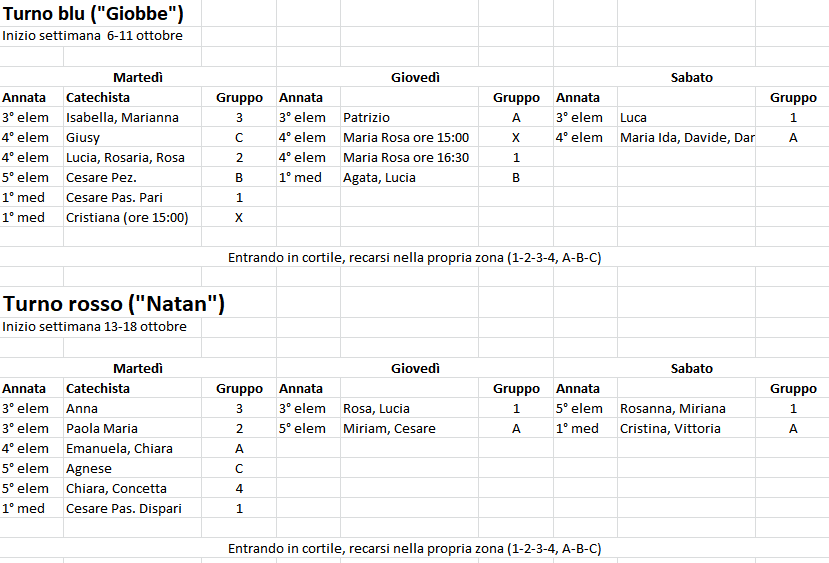Click the 'Paola Maria' cell
This screenshot has width=829, height=563.
click(132, 428)
